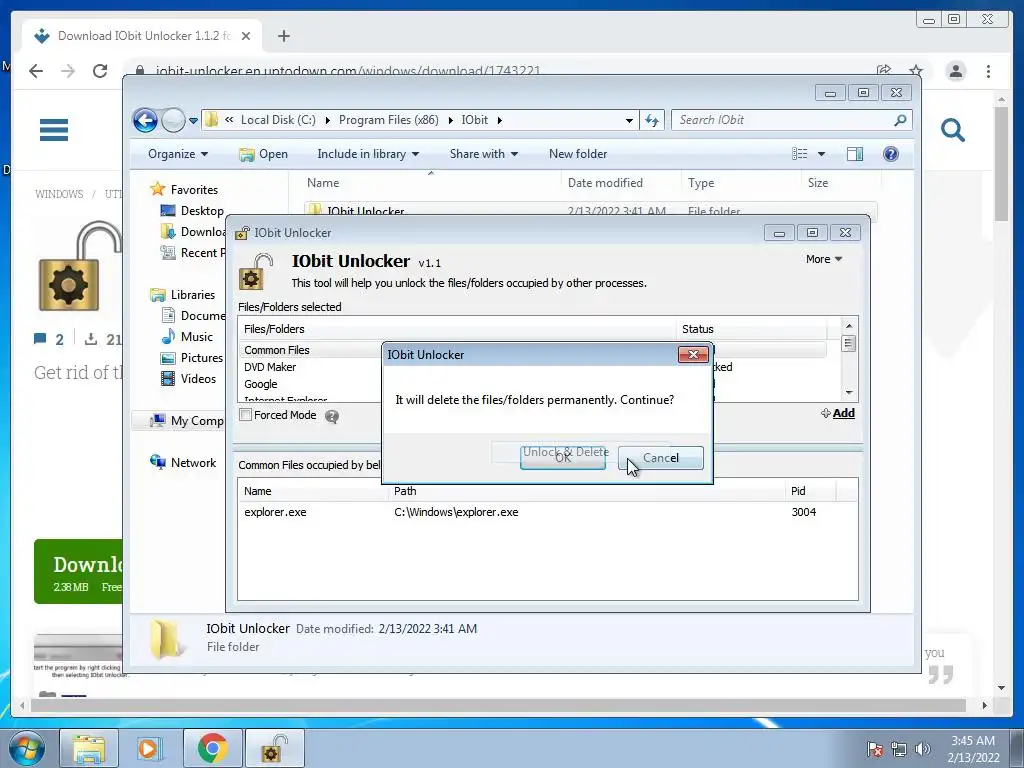
Task: Click Program Files (x86) breadcrumb in address bar
Action: pyautogui.click(x=389, y=120)
